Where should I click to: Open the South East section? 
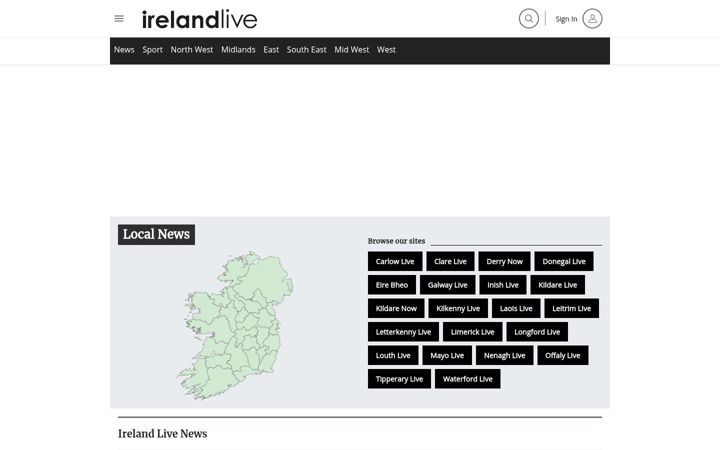click(x=307, y=50)
